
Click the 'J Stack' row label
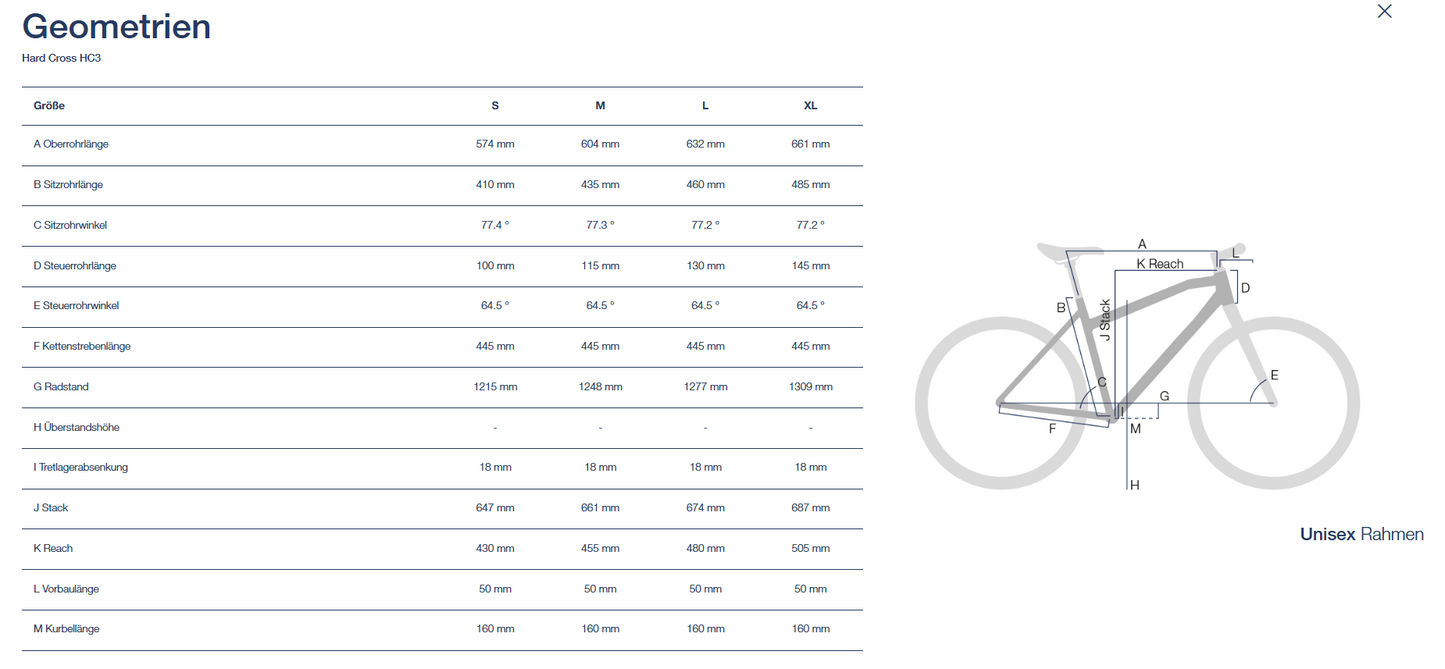point(51,508)
